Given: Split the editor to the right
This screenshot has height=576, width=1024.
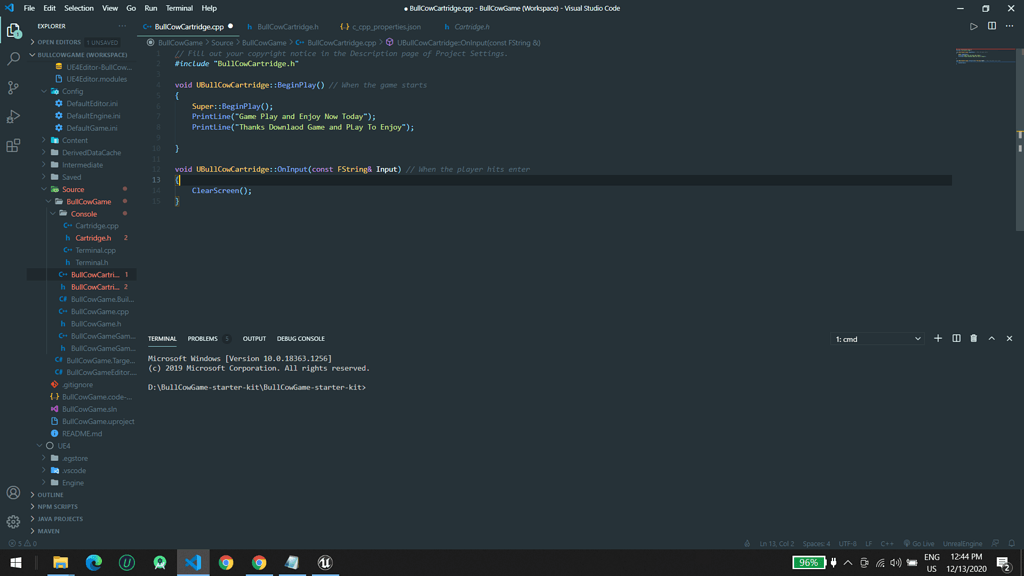Looking at the screenshot, I should (991, 27).
